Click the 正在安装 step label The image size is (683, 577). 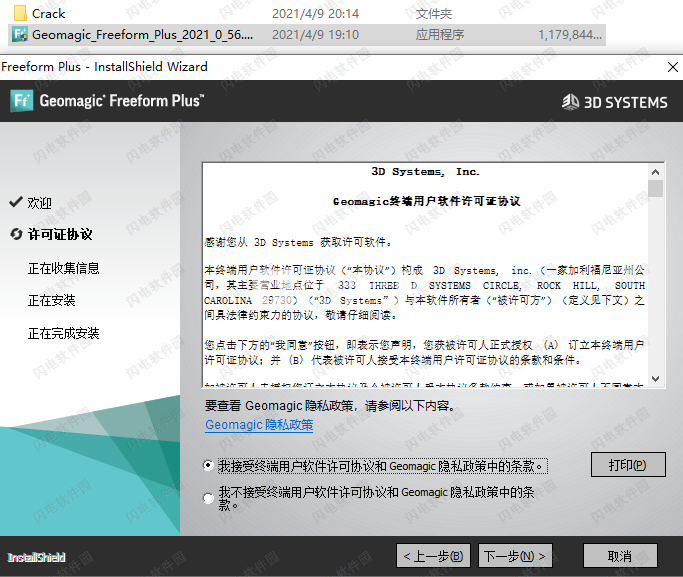(x=51, y=300)
